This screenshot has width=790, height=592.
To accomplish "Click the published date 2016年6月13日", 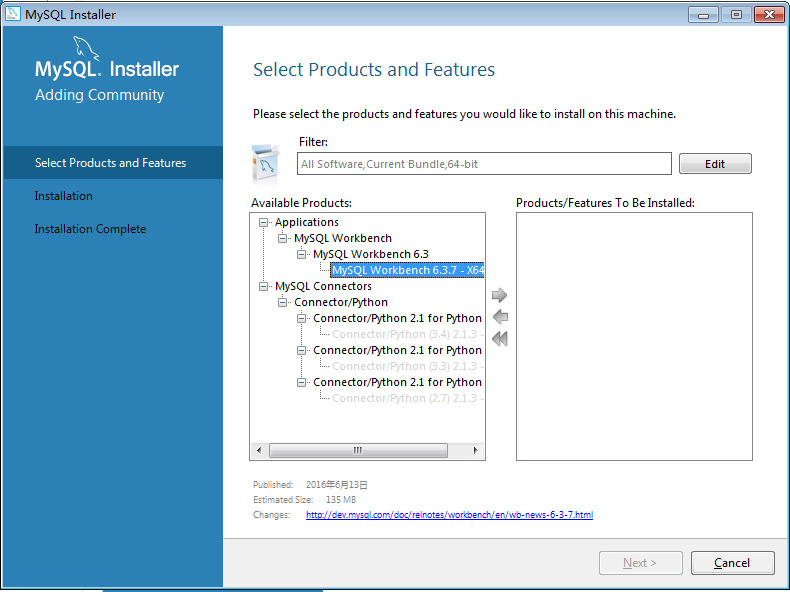I will coord(337,485).
